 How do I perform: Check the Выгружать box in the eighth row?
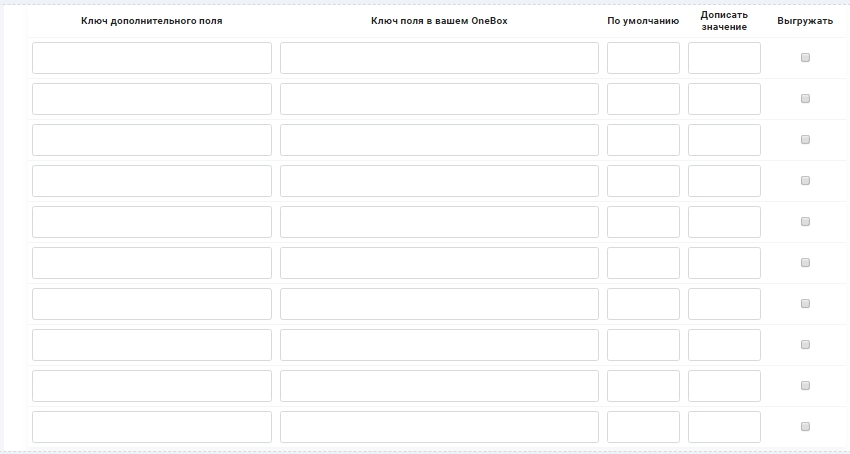805,344
